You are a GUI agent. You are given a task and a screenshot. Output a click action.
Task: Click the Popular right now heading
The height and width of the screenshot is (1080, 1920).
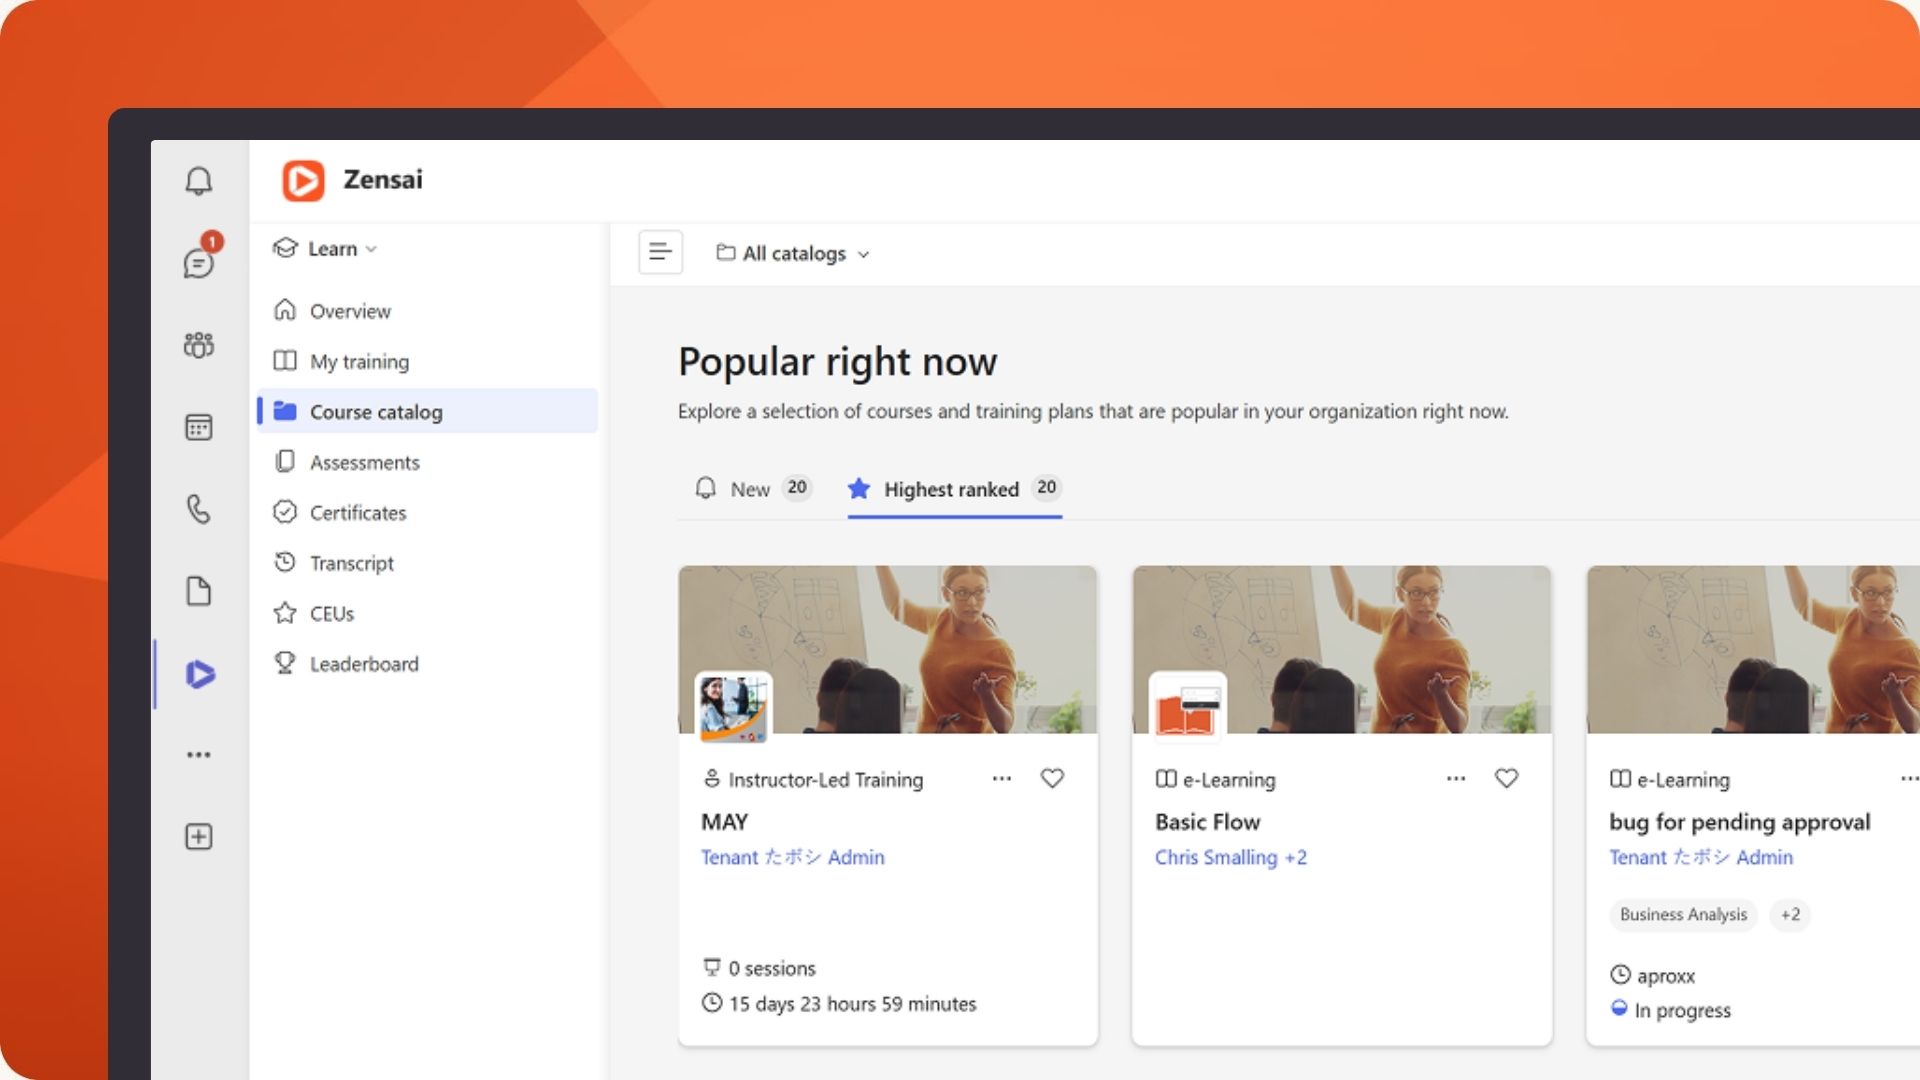837,361
